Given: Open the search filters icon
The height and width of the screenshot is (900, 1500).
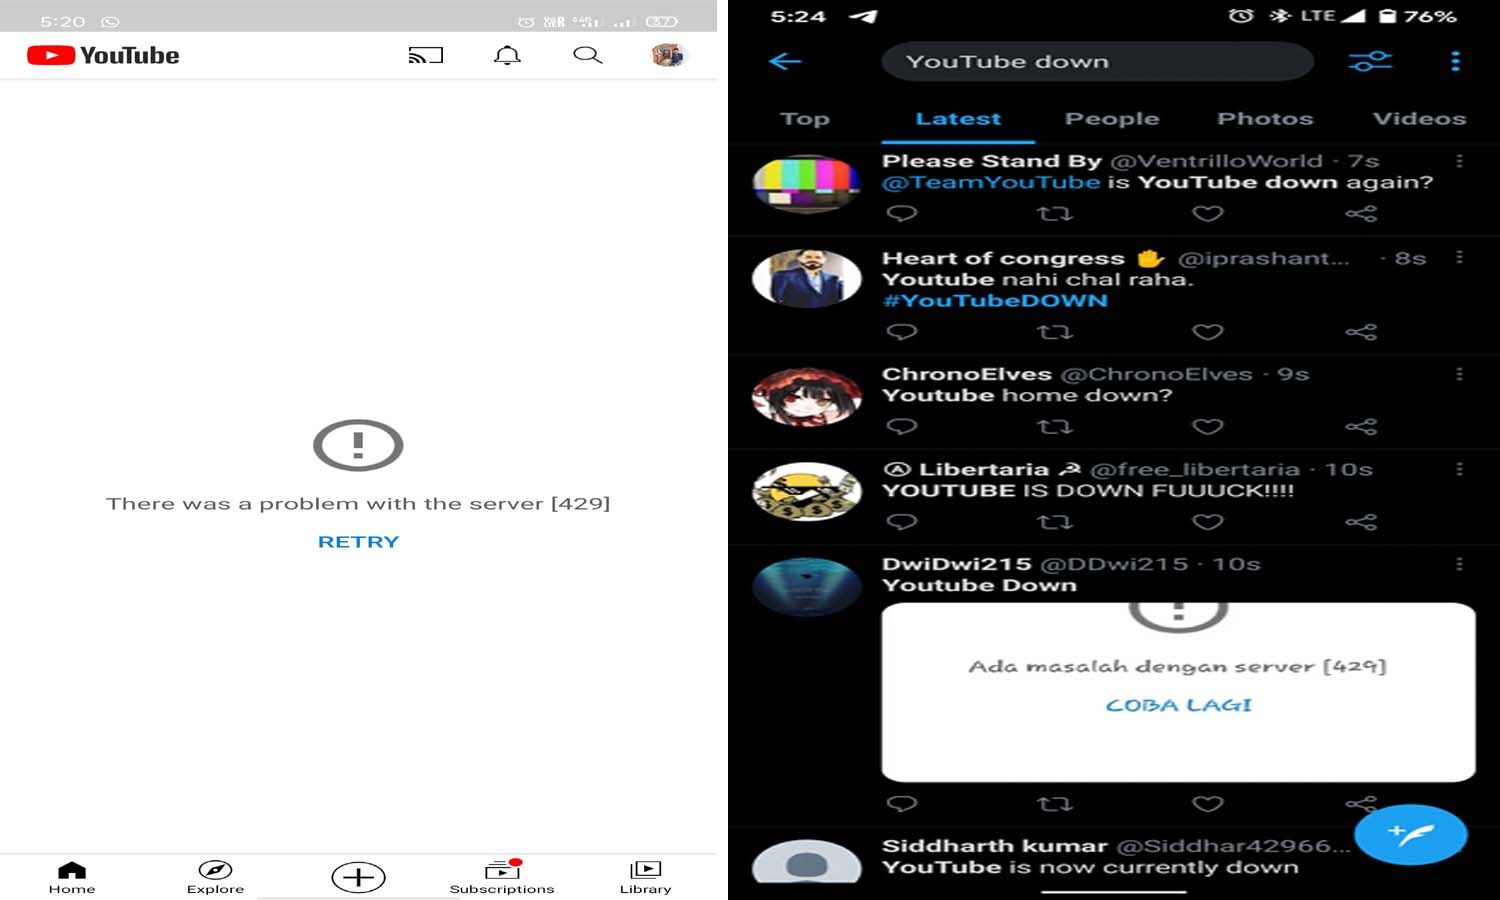Looking at the screenshot, I should coord(1370,62).
